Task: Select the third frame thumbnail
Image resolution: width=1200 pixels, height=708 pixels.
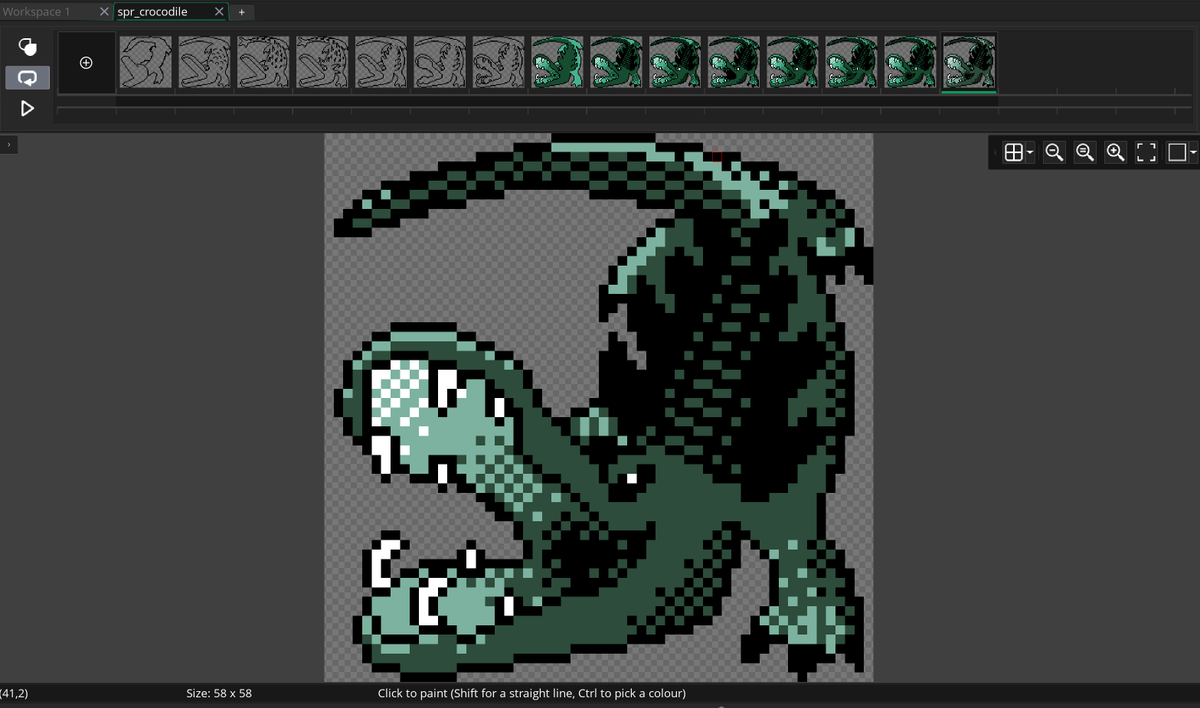Action: click(264, 62)
